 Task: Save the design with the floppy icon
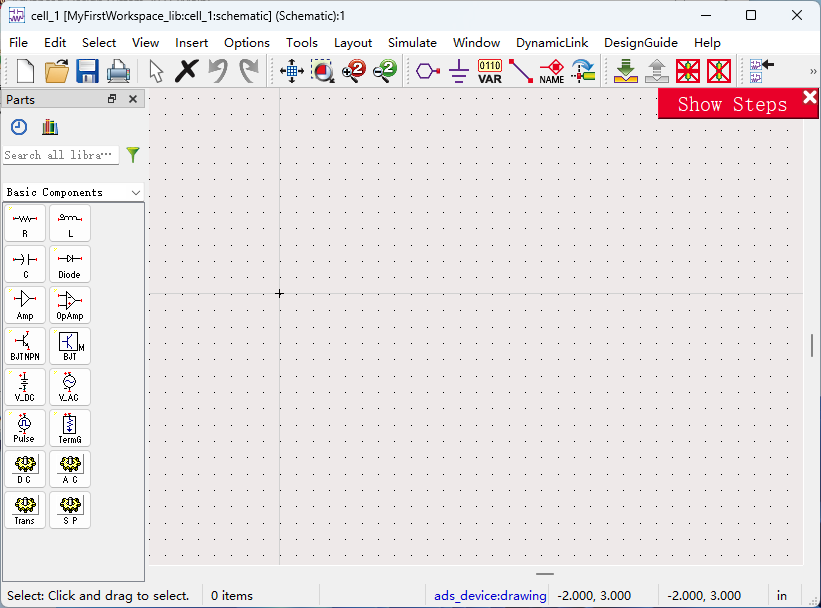(x=87, y=71)
